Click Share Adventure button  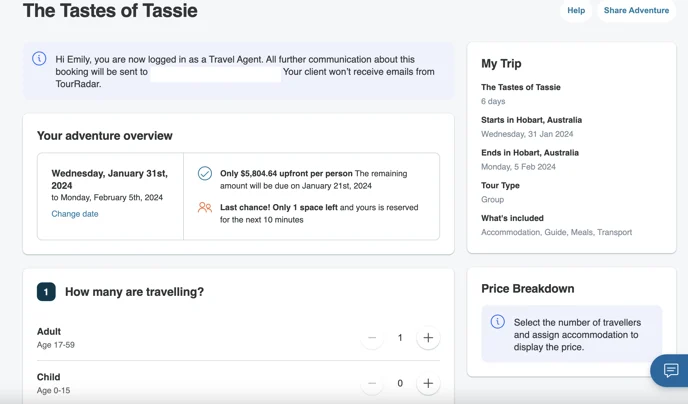pos(636,11)
